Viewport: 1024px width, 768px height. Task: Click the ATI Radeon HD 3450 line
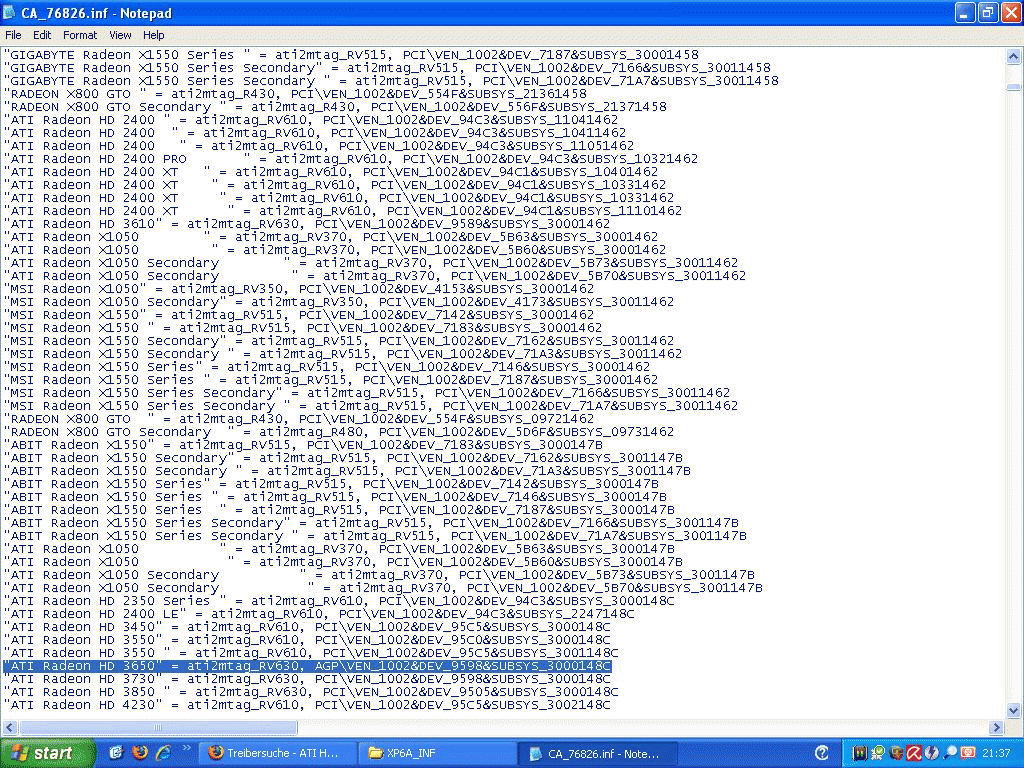[308, 627]
